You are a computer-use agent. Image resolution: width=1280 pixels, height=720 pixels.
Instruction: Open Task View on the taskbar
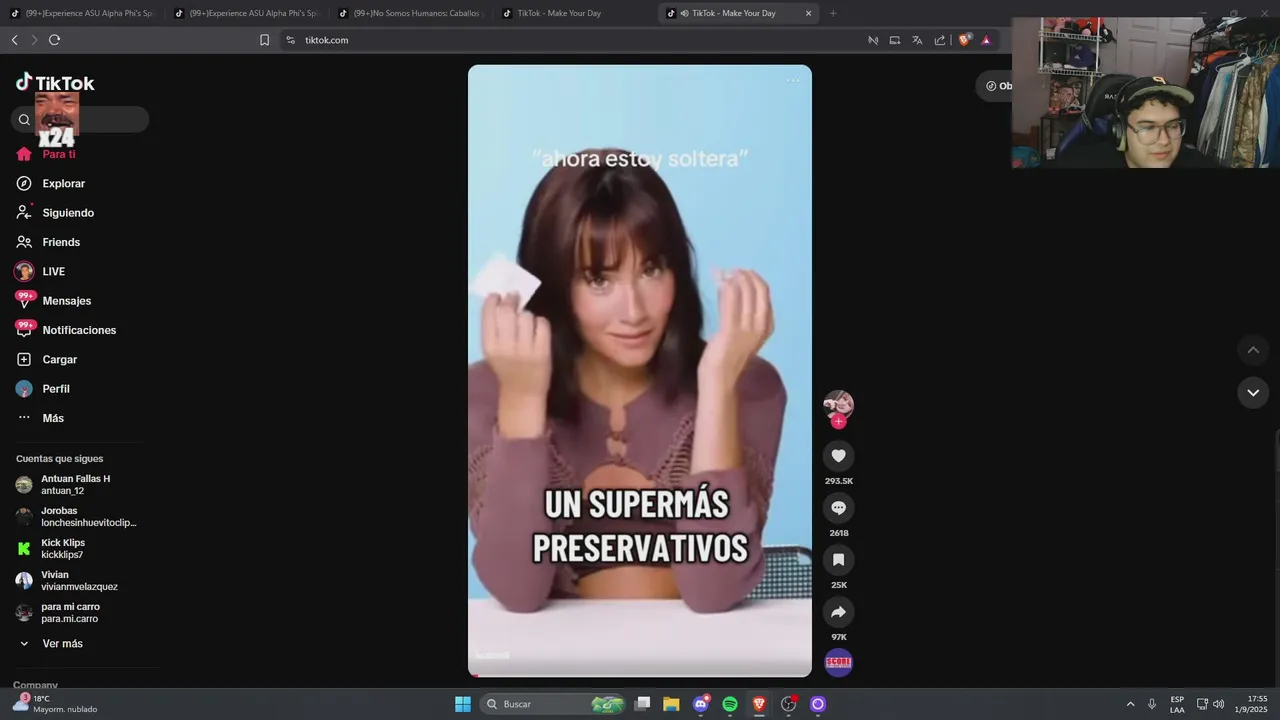point(643,704)
